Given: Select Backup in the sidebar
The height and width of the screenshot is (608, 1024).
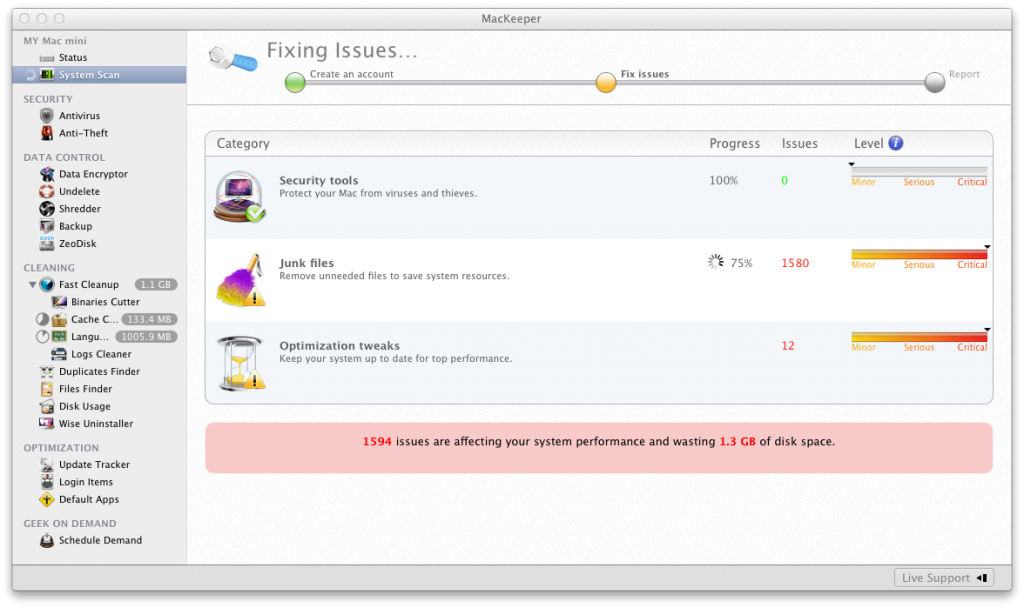Looking at the screenshot, I should coord(75,227).
